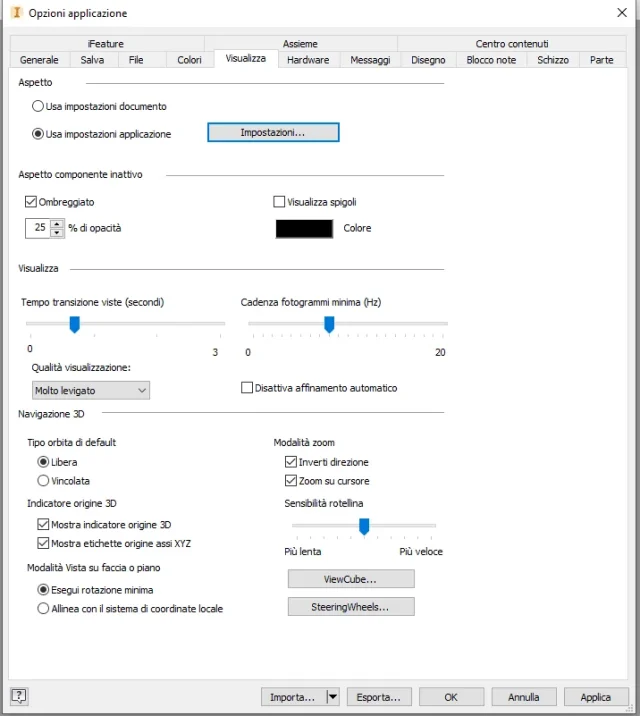Switch to the Blocco note tab
The image size is (640, 716).
pyautogui.click(x=491, y=60)
